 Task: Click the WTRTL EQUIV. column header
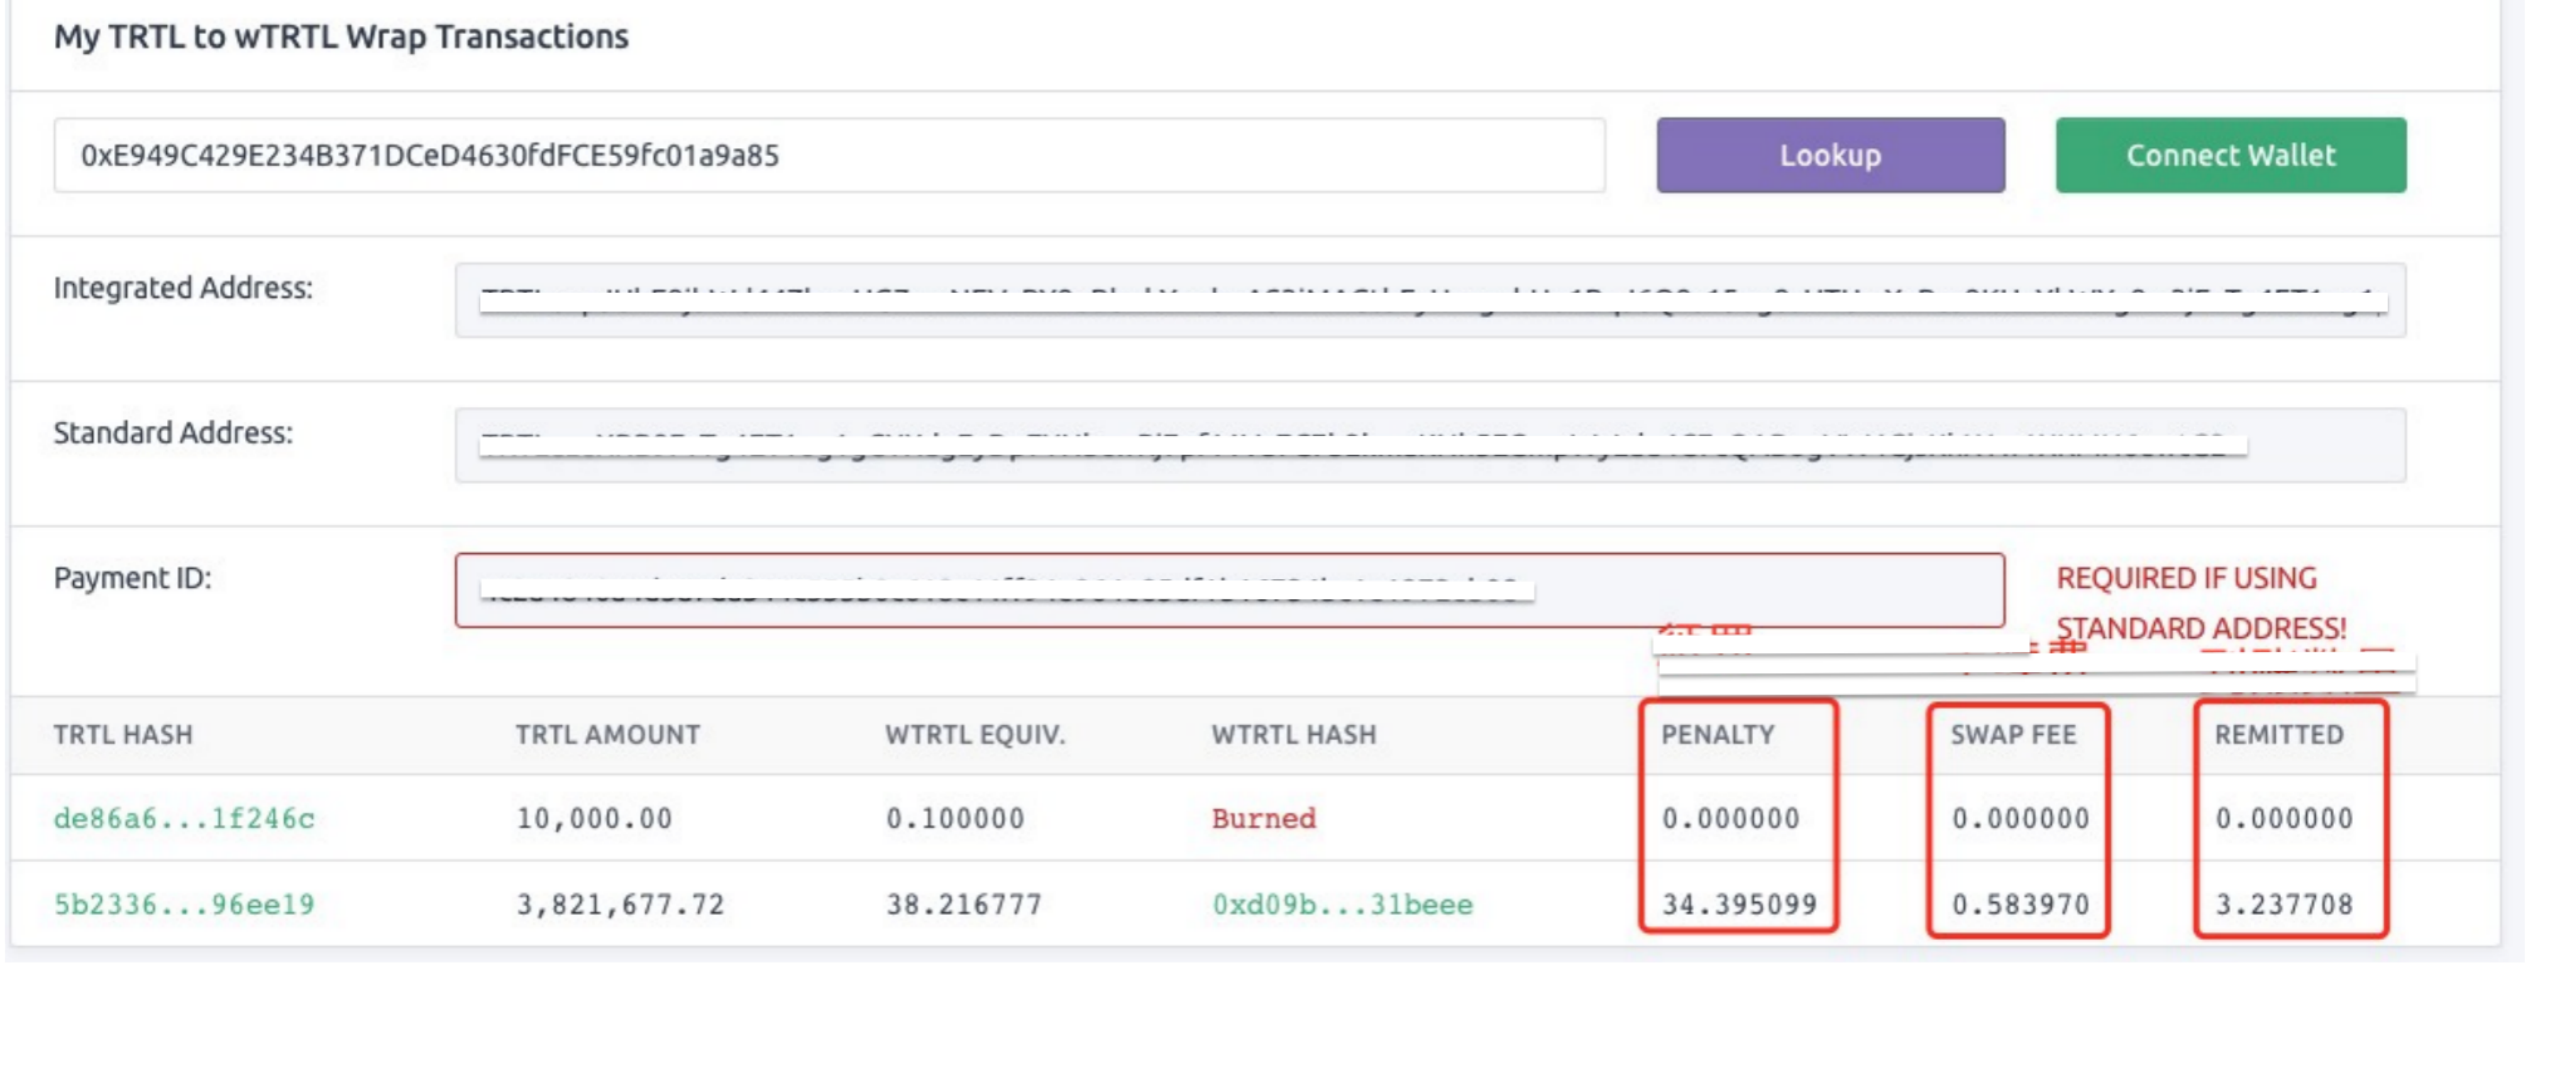pos(975,735)
